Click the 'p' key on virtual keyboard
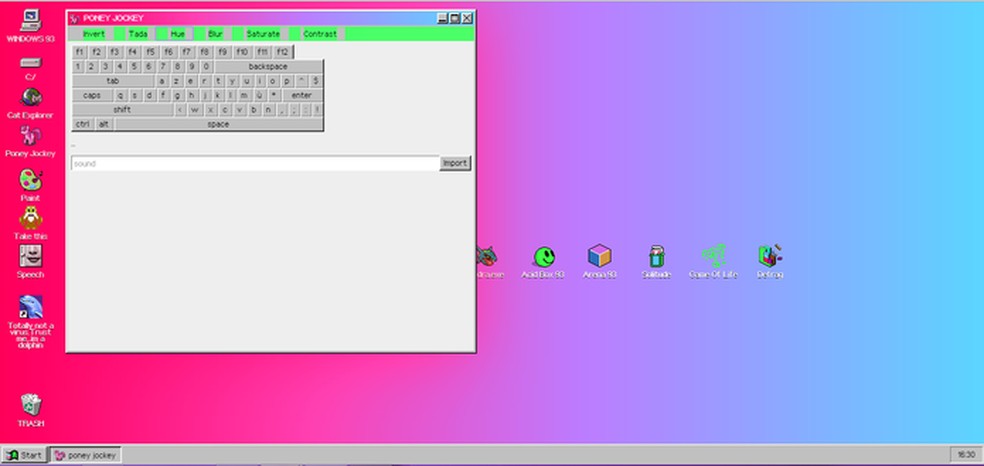The width and height of the screenshot is (984, 466). [x=287, y=81]
